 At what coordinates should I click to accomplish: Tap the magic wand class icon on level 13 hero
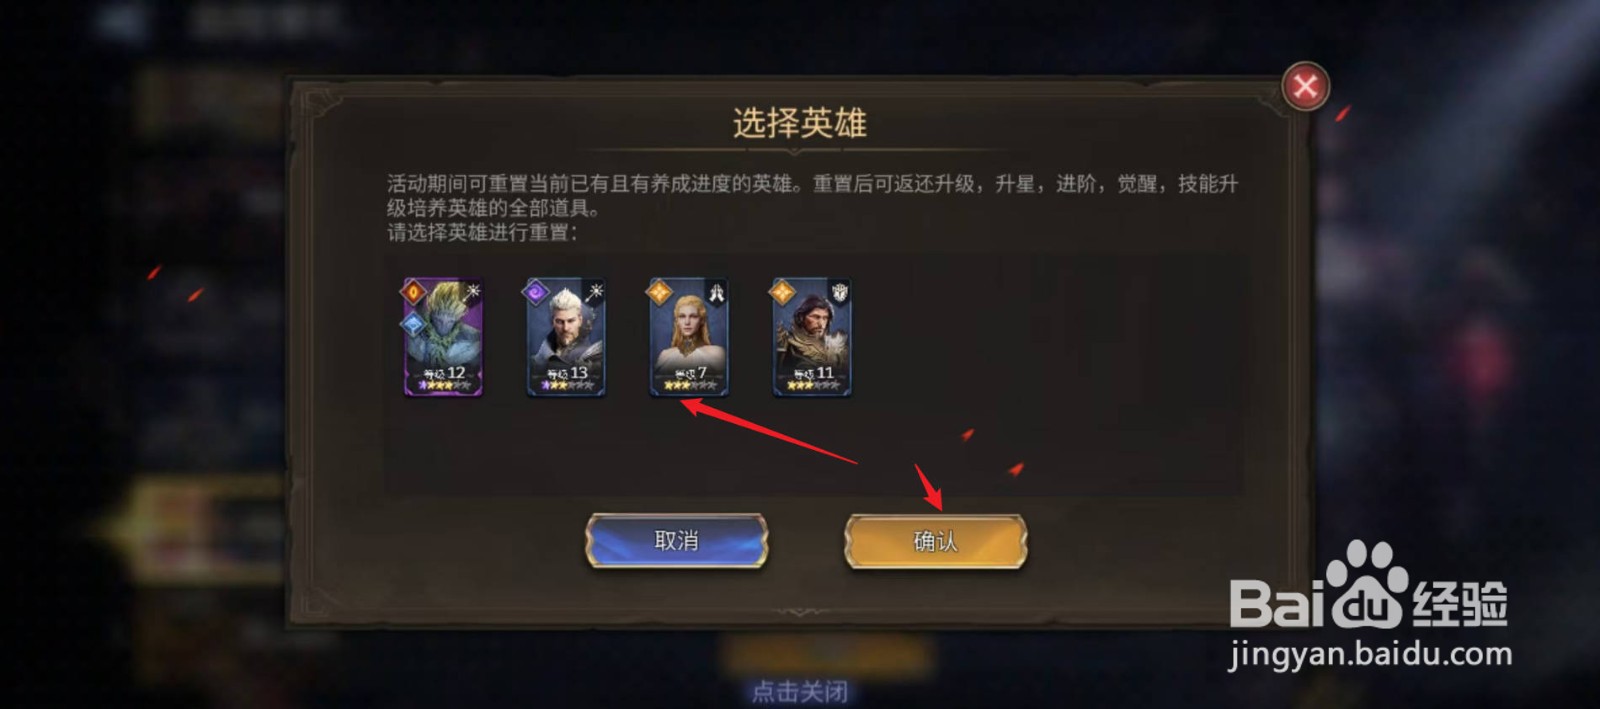594,292
